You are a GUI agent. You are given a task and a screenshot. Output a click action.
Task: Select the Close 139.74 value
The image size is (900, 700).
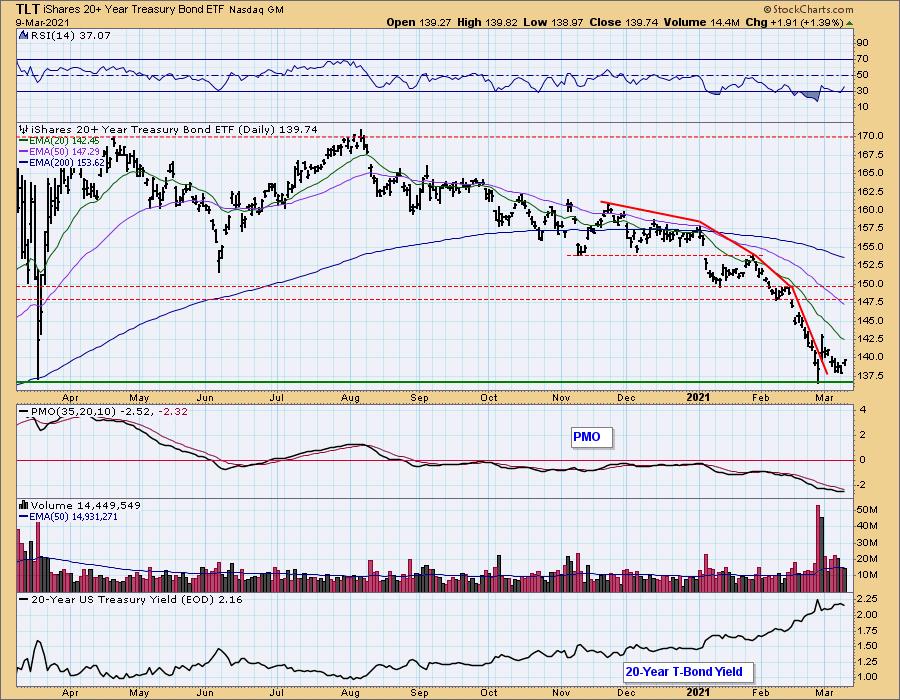pos(624,22)
